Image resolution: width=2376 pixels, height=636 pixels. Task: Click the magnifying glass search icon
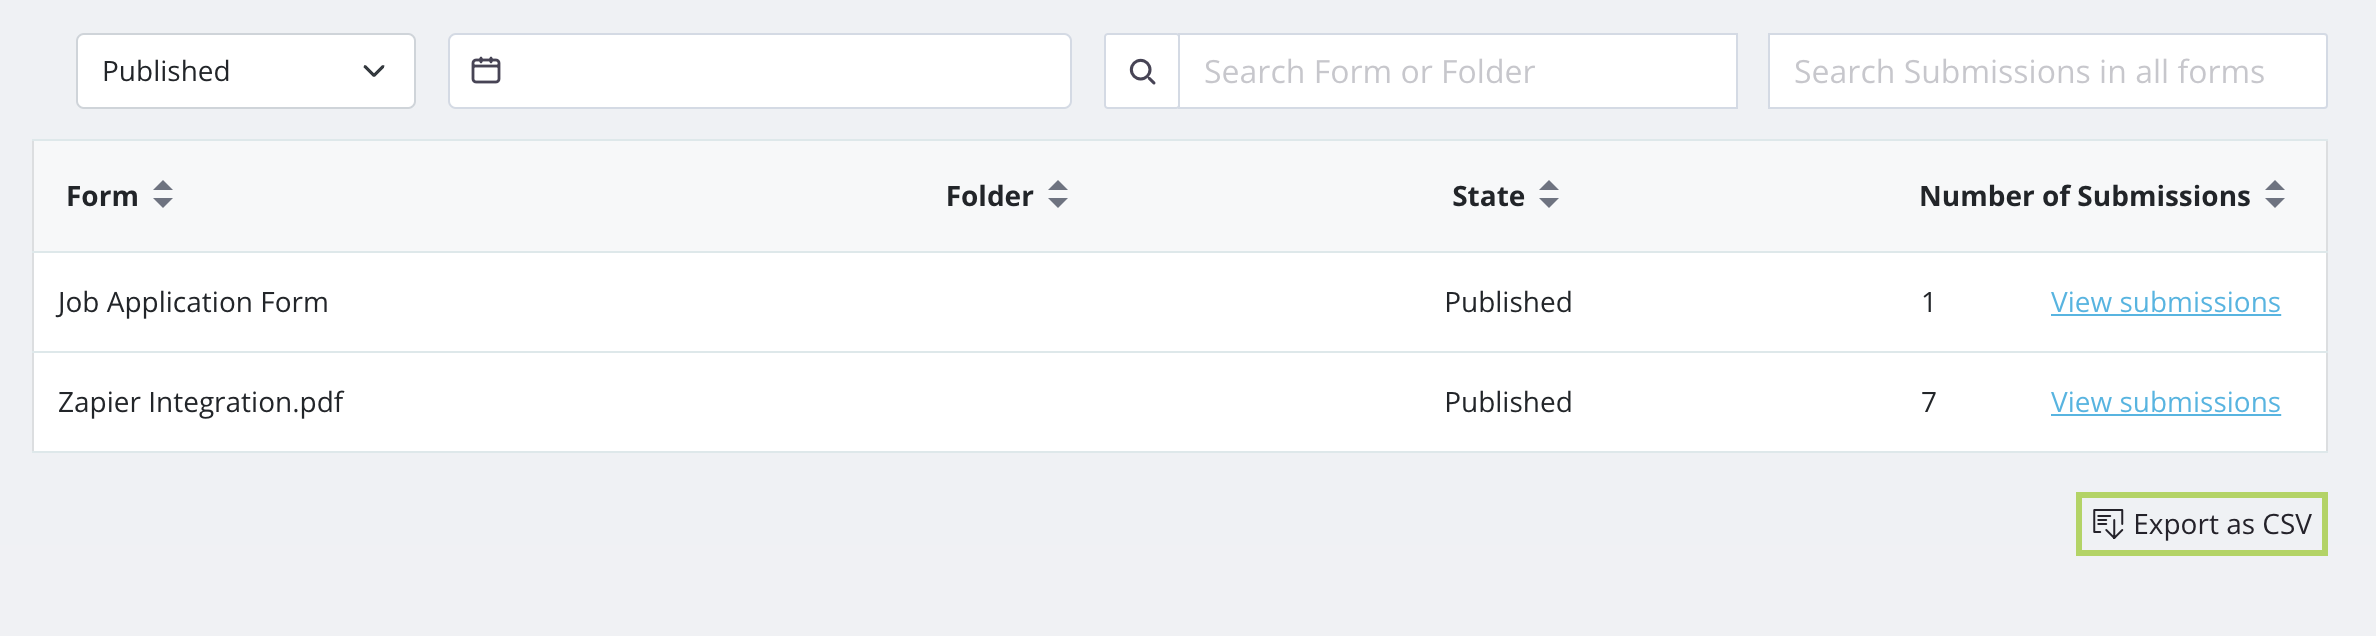1142,72
